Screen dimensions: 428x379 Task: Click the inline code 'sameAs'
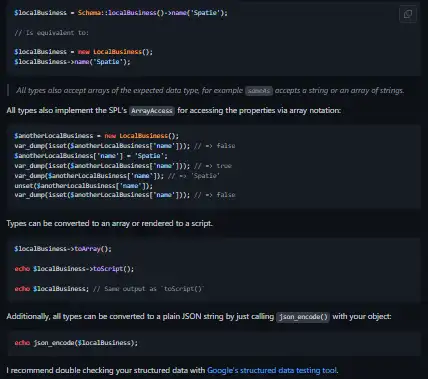coord(259,91)
